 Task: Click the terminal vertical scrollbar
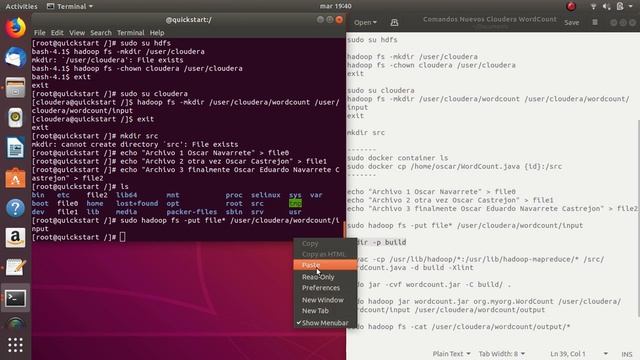tap(344, 229)
